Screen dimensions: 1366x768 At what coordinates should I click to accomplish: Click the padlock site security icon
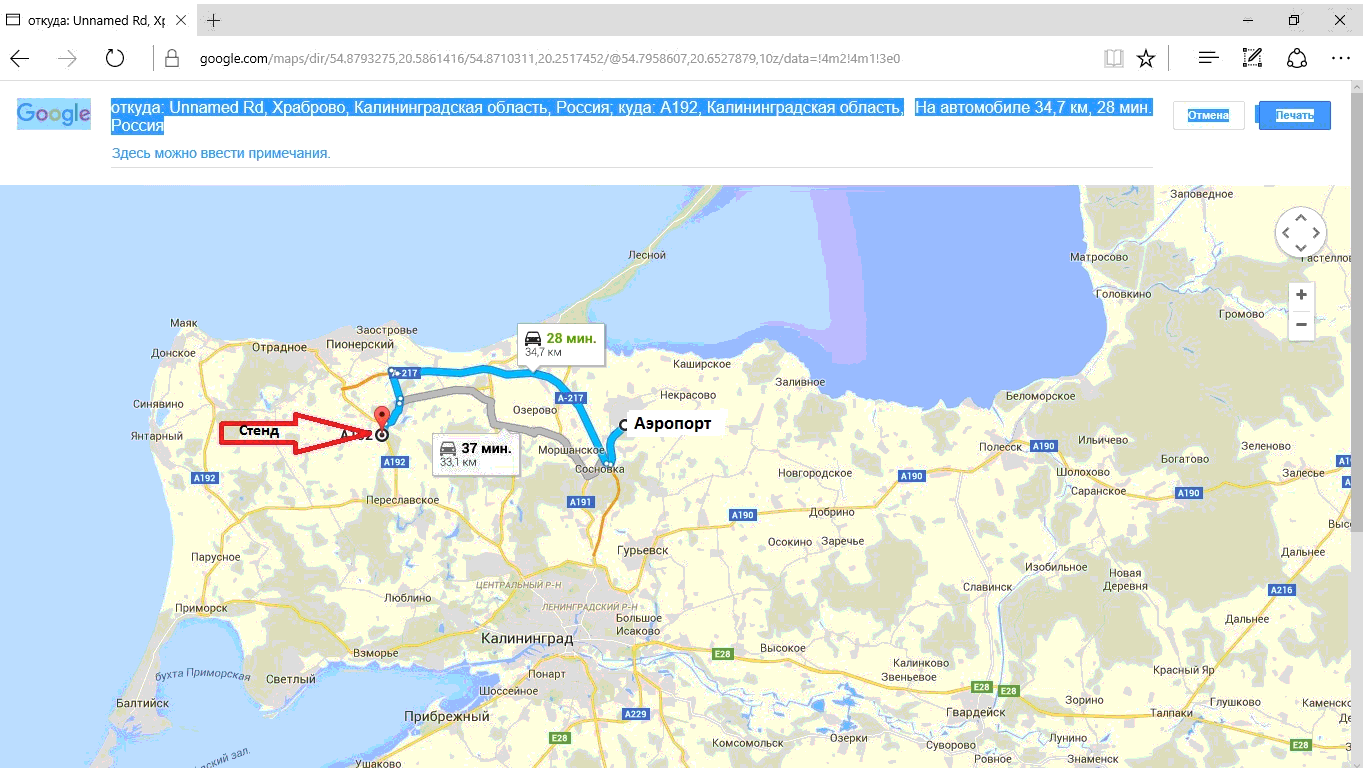171,58
